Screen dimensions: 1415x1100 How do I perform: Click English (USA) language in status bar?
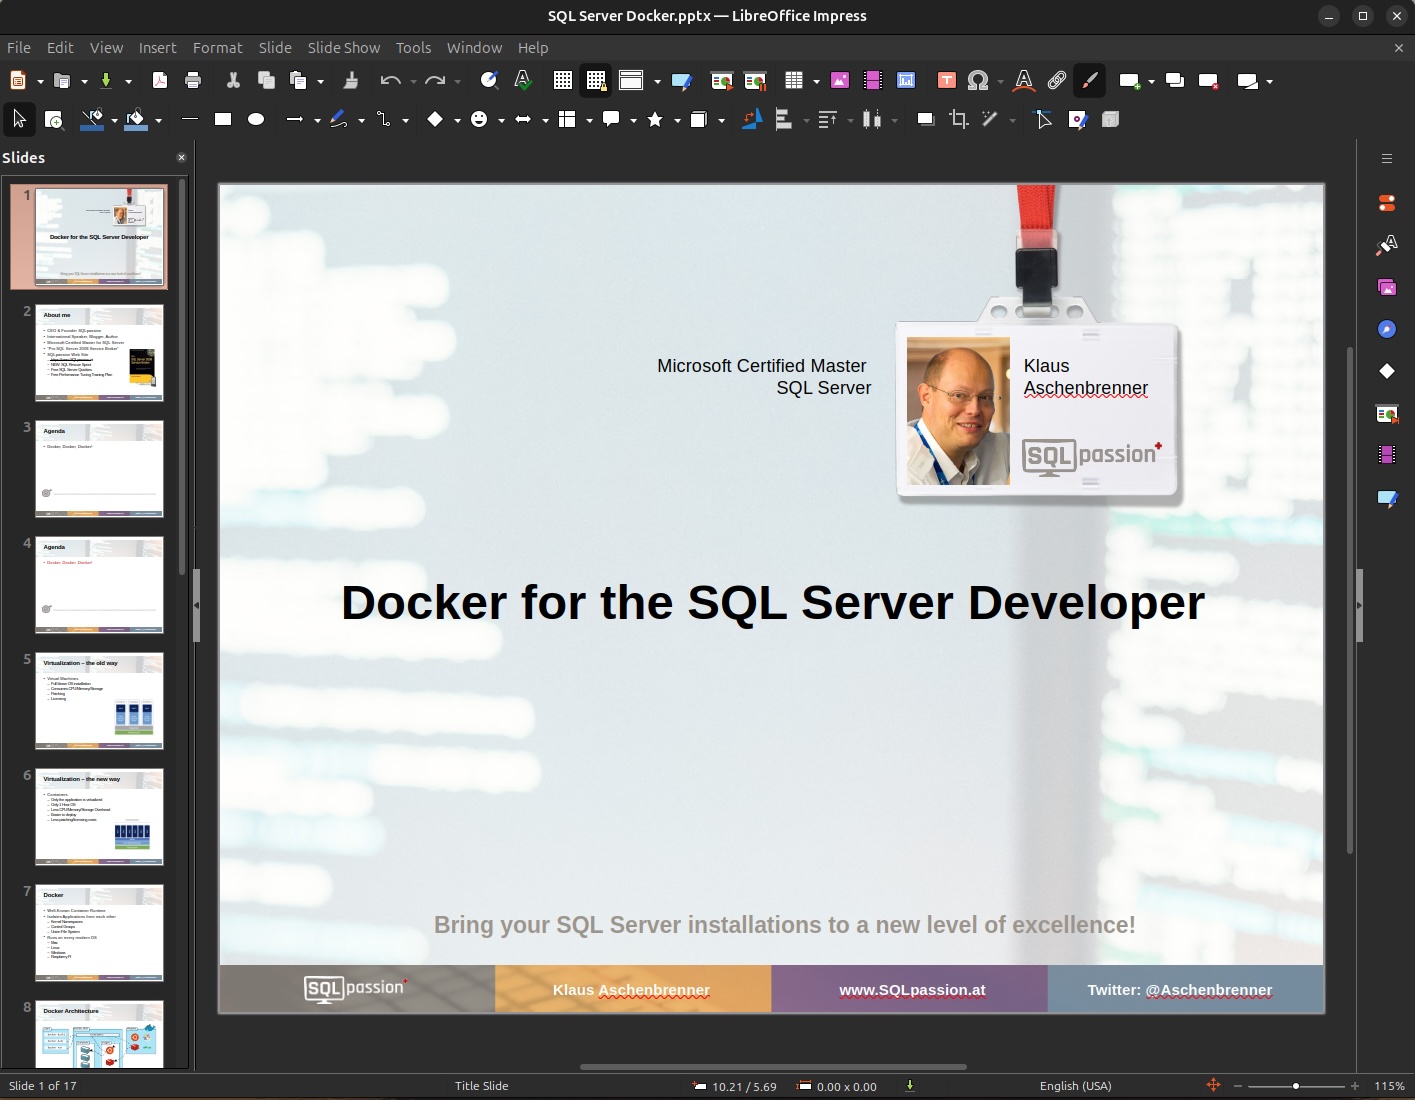click(1075, 1086)
